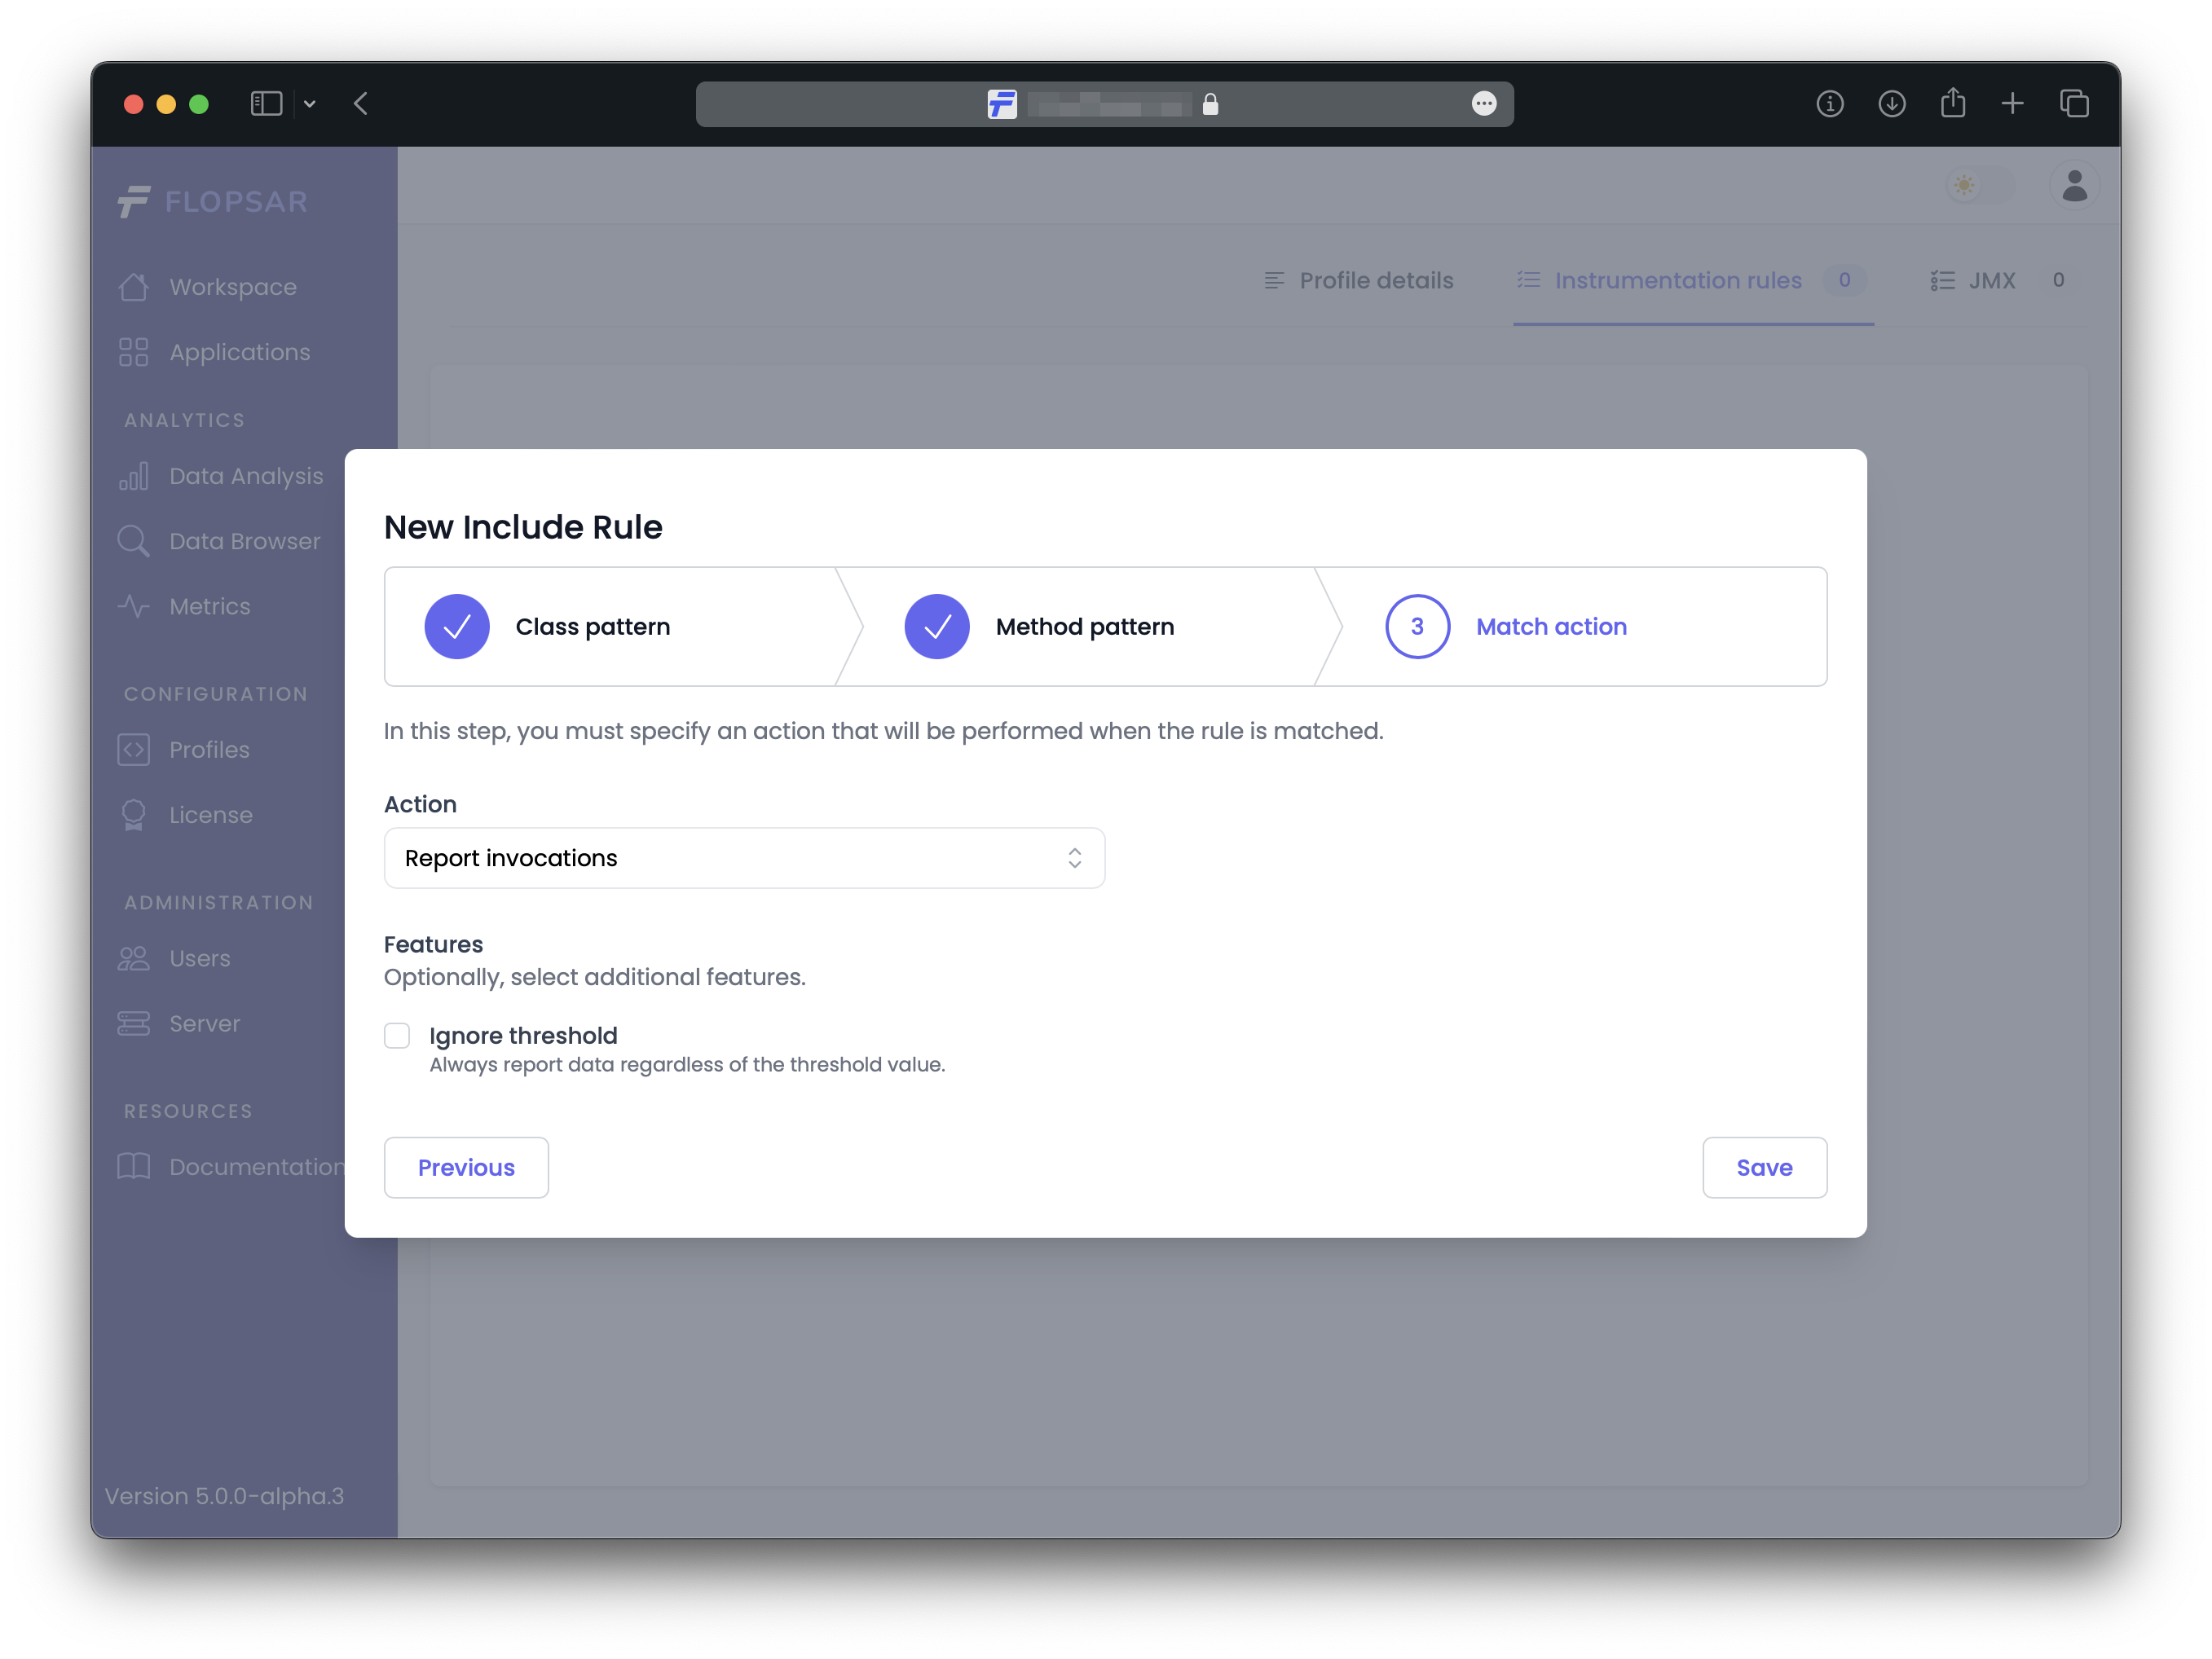This screenshot has width=2212, height=1659.
Task: Click the Server rack icon in sidebar
Action: (133, 1024)
